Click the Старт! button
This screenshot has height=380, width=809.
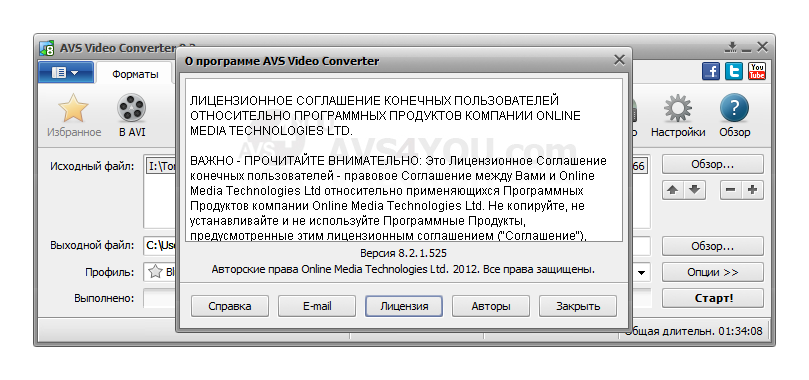click(x=713, y=298)
